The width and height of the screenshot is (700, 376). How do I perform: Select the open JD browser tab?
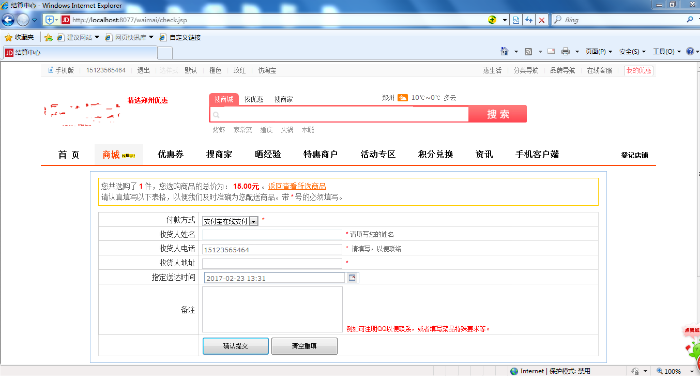pos(80,53)
